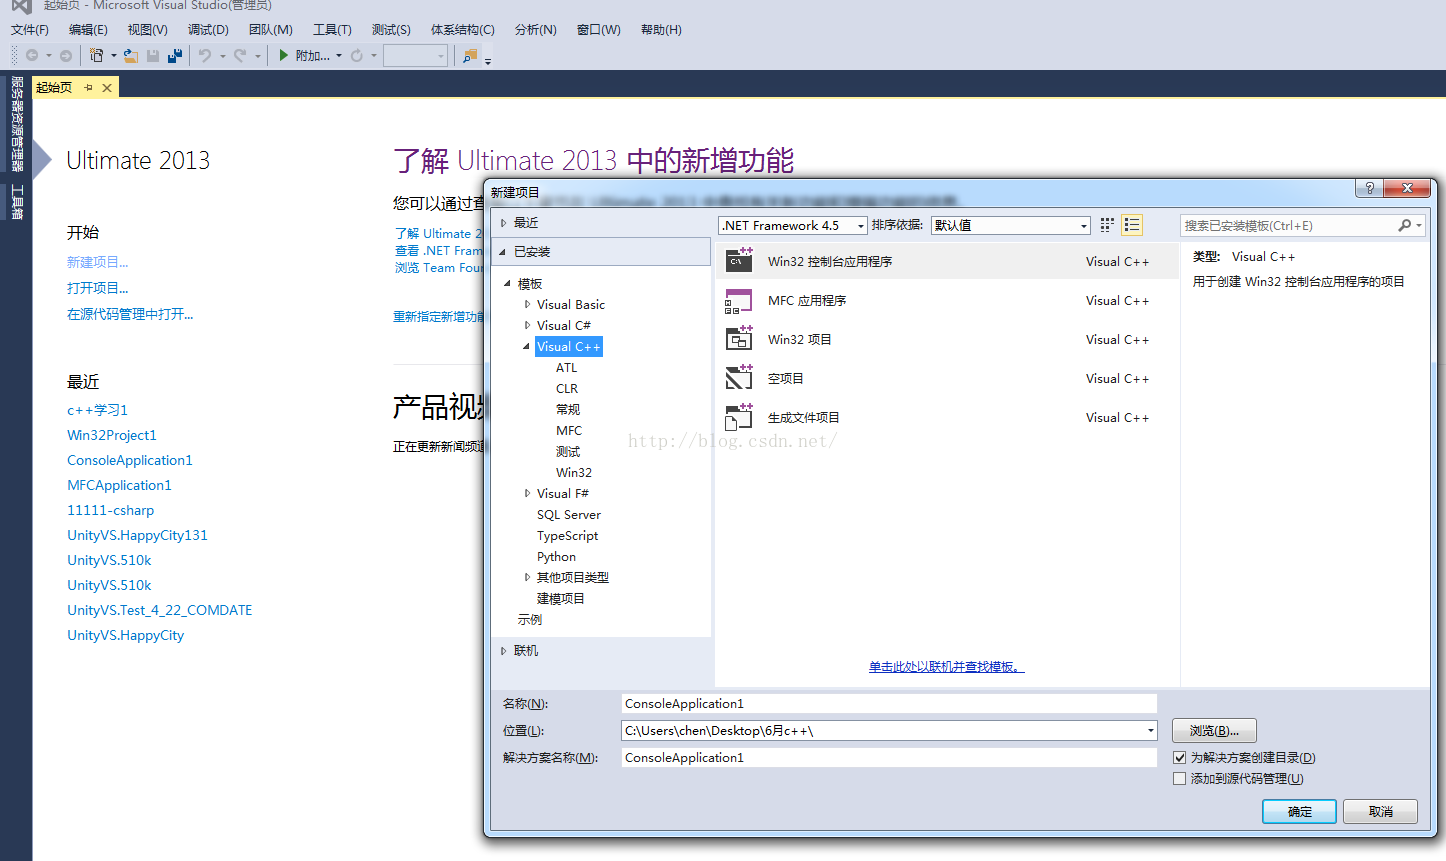
Task: Click the refresh circular arrow icon
Action: [x=356, y=56]
